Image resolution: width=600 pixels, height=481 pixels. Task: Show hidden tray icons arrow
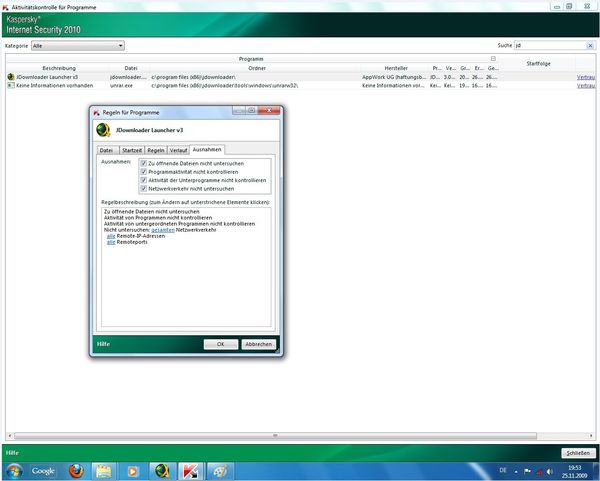pos(516,471)
